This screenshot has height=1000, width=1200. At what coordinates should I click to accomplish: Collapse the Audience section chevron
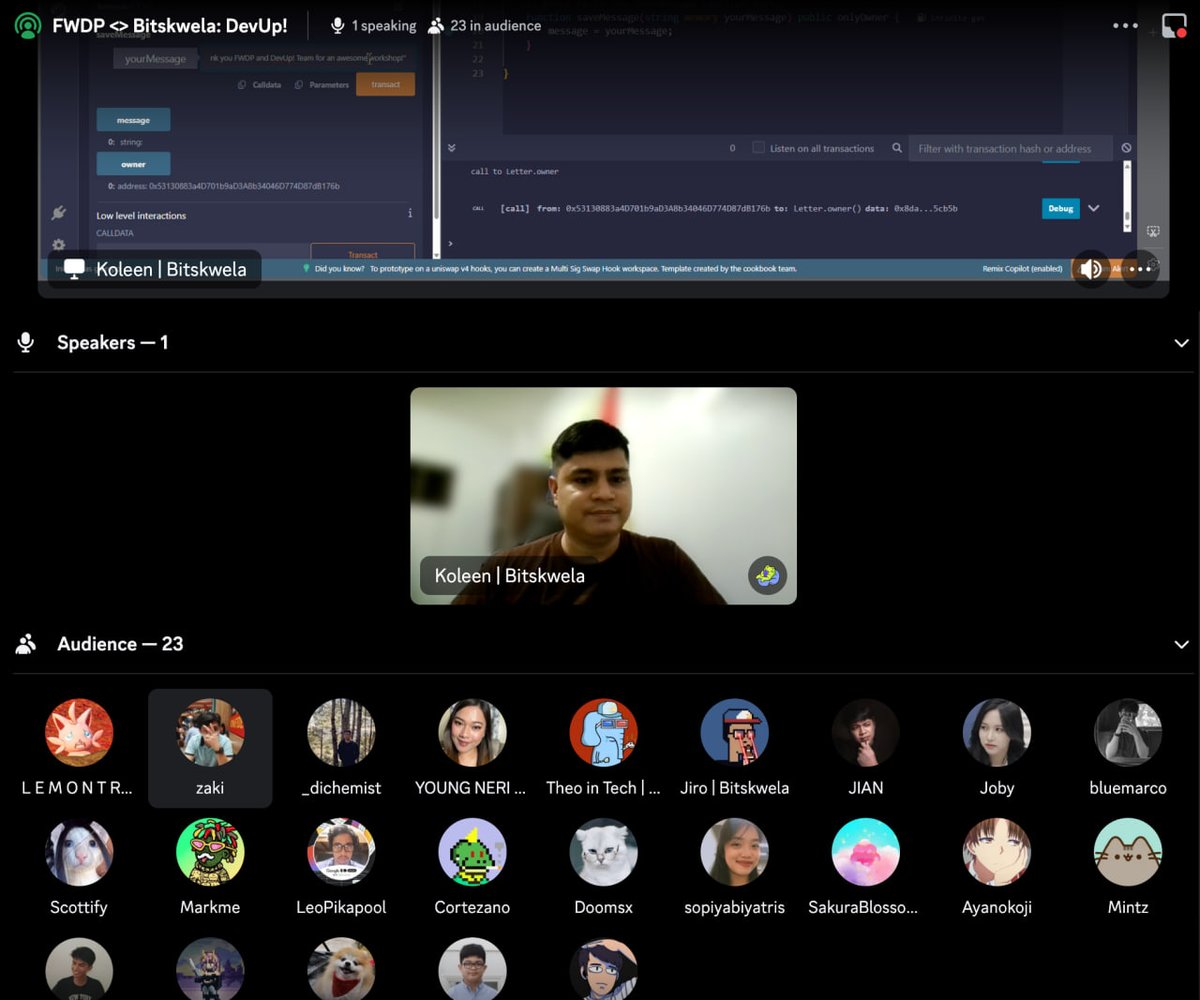click(x=1181, y=644)
